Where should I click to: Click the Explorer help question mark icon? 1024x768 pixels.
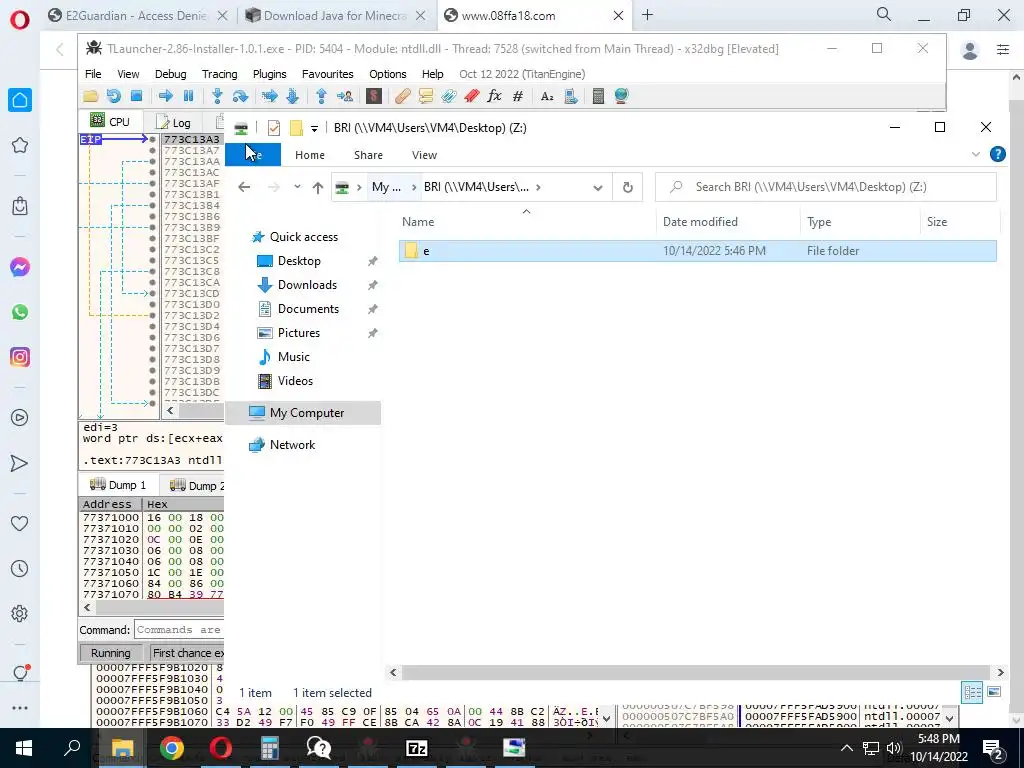click(x=997, y=154)
